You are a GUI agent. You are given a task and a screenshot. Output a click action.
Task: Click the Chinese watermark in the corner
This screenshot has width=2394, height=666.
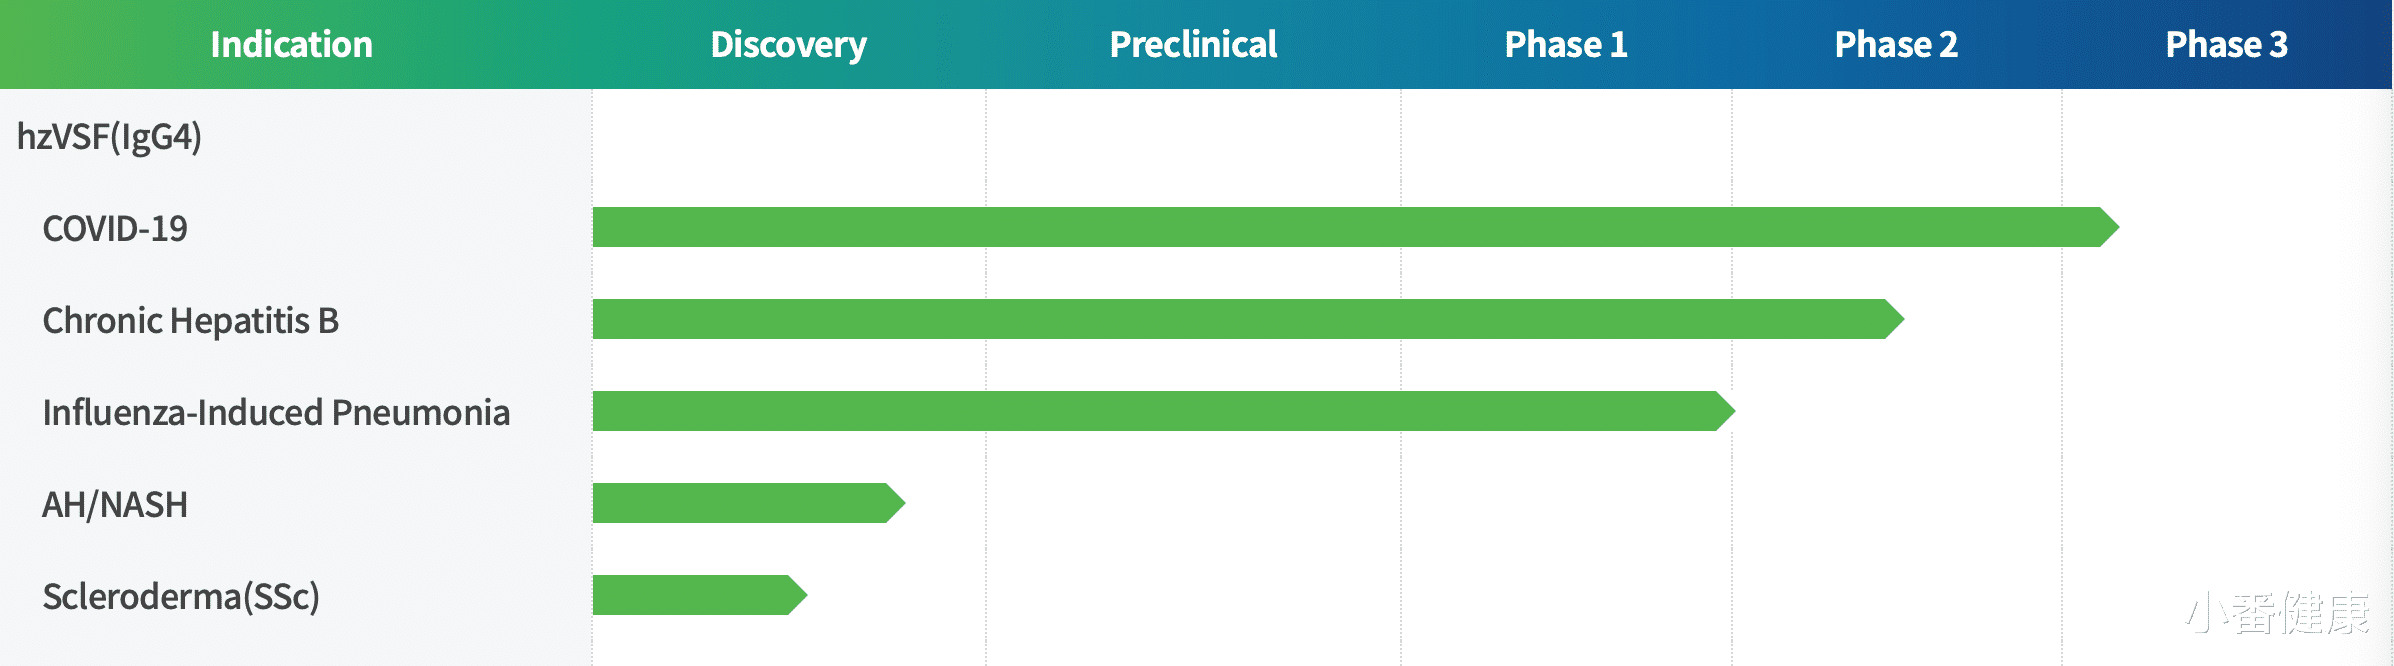[2278, 613]
